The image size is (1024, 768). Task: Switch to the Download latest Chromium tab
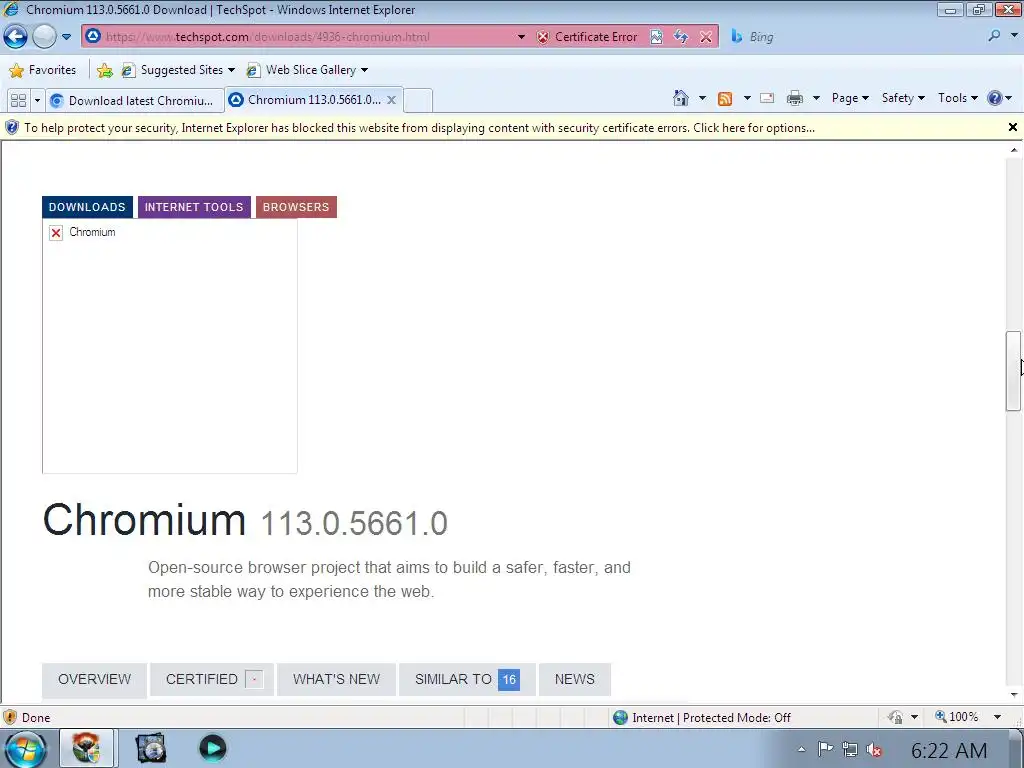pyautogui.click(x=135, y=101)
